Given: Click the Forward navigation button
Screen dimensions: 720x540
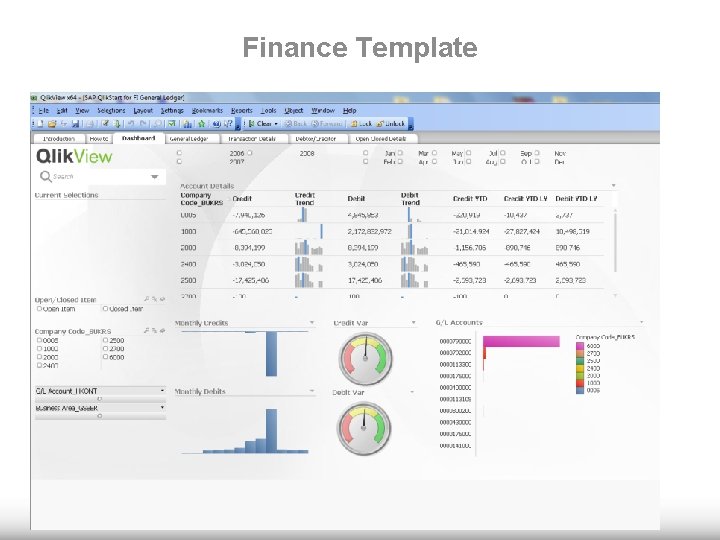Looking at the screenshot, I should 326,124.
